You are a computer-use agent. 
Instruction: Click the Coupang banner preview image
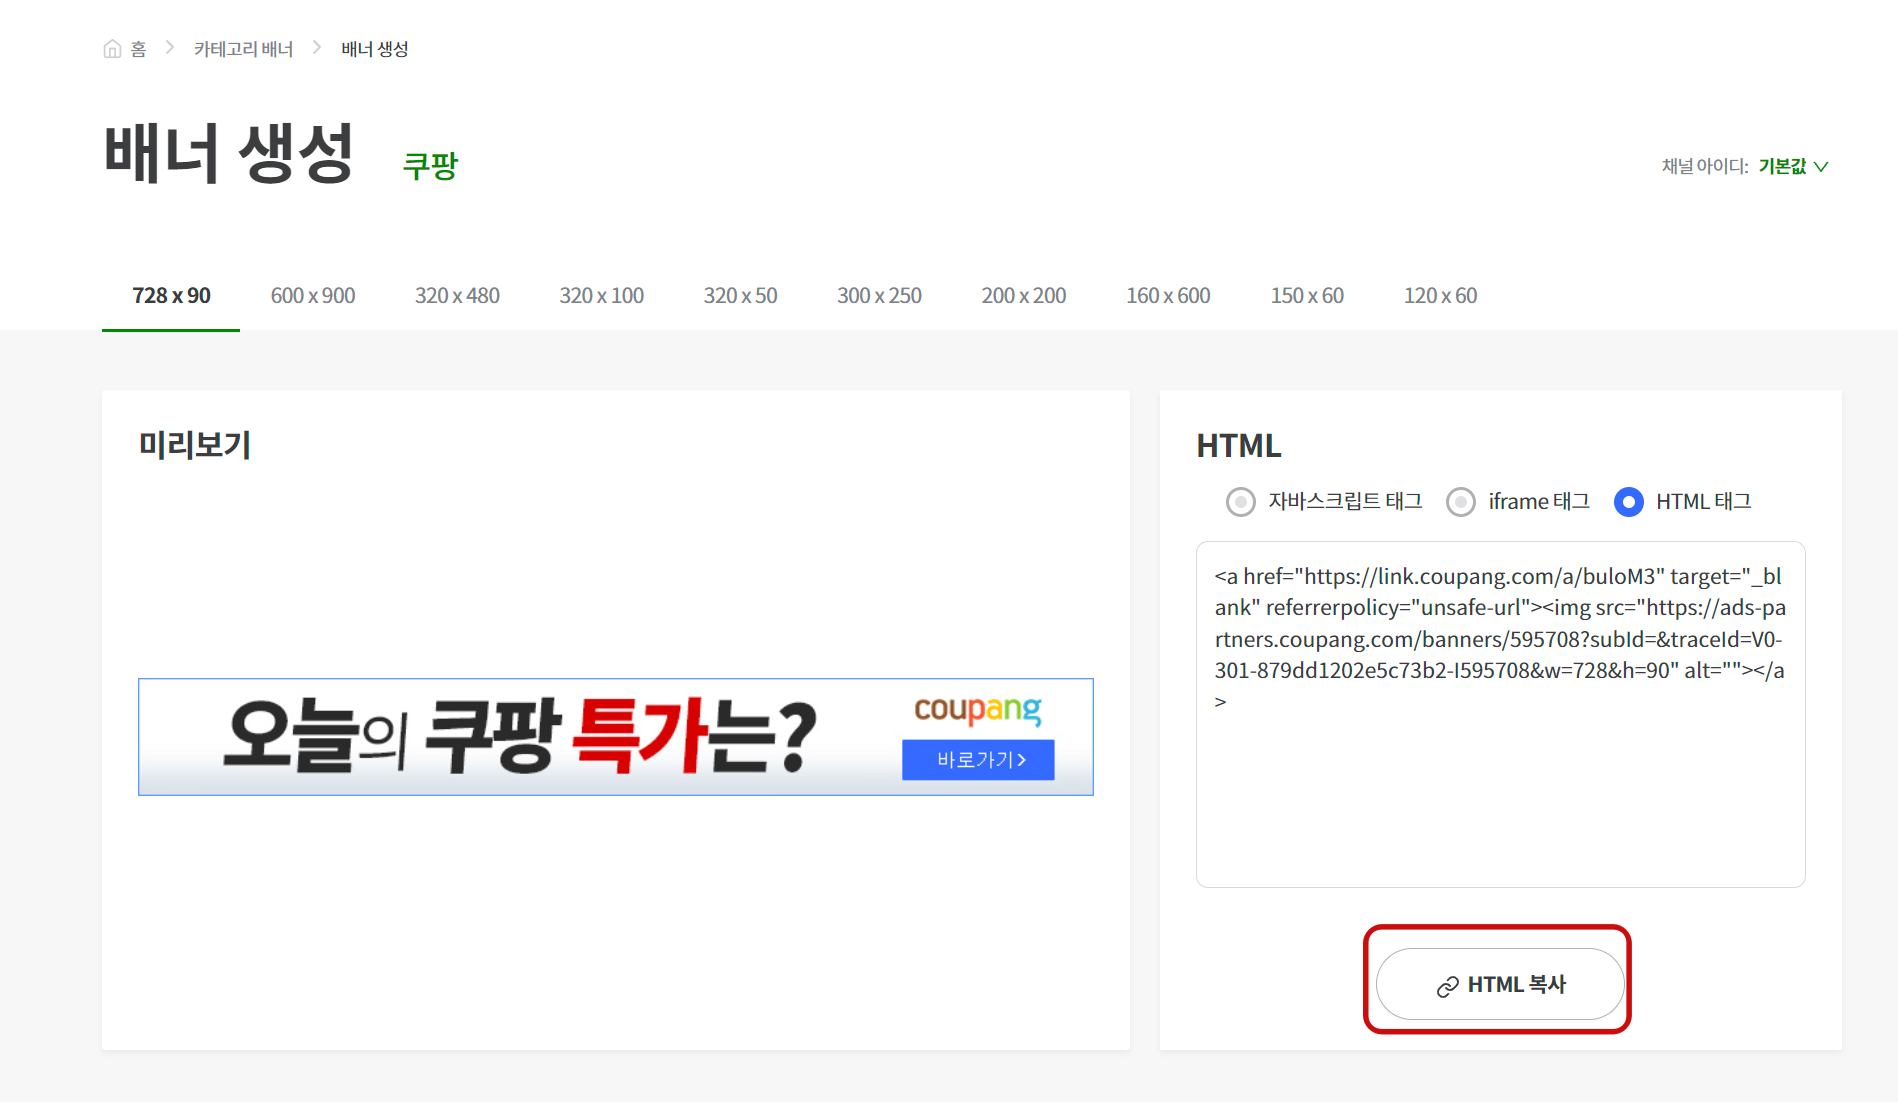[x=616, y=737]
